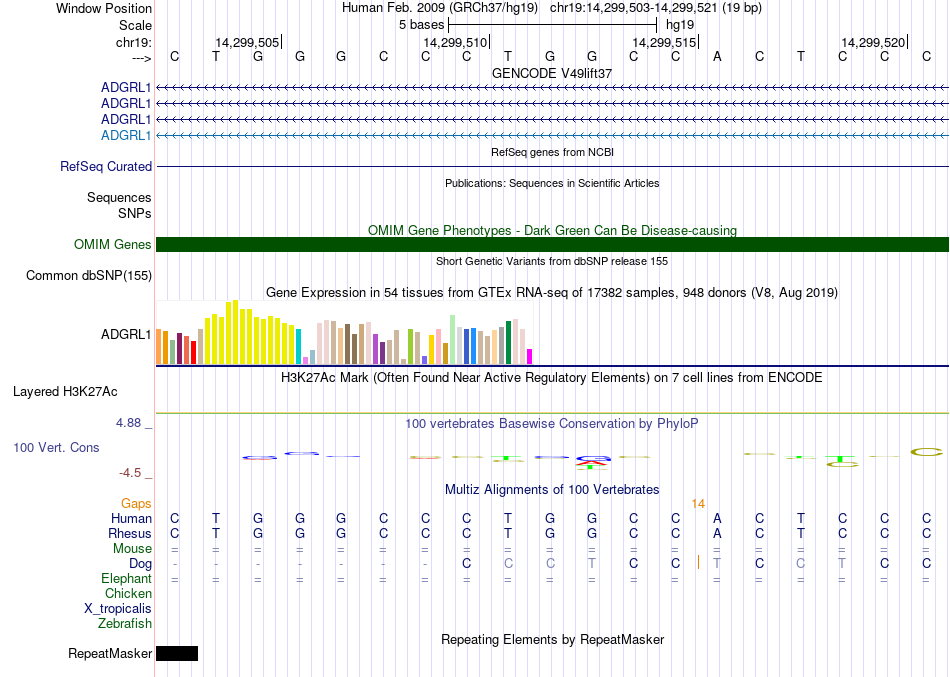This screenshot has width=950, height=677.
Task: Click the Scale bar labeled 5 bases
Action: (x=552, y=24)
